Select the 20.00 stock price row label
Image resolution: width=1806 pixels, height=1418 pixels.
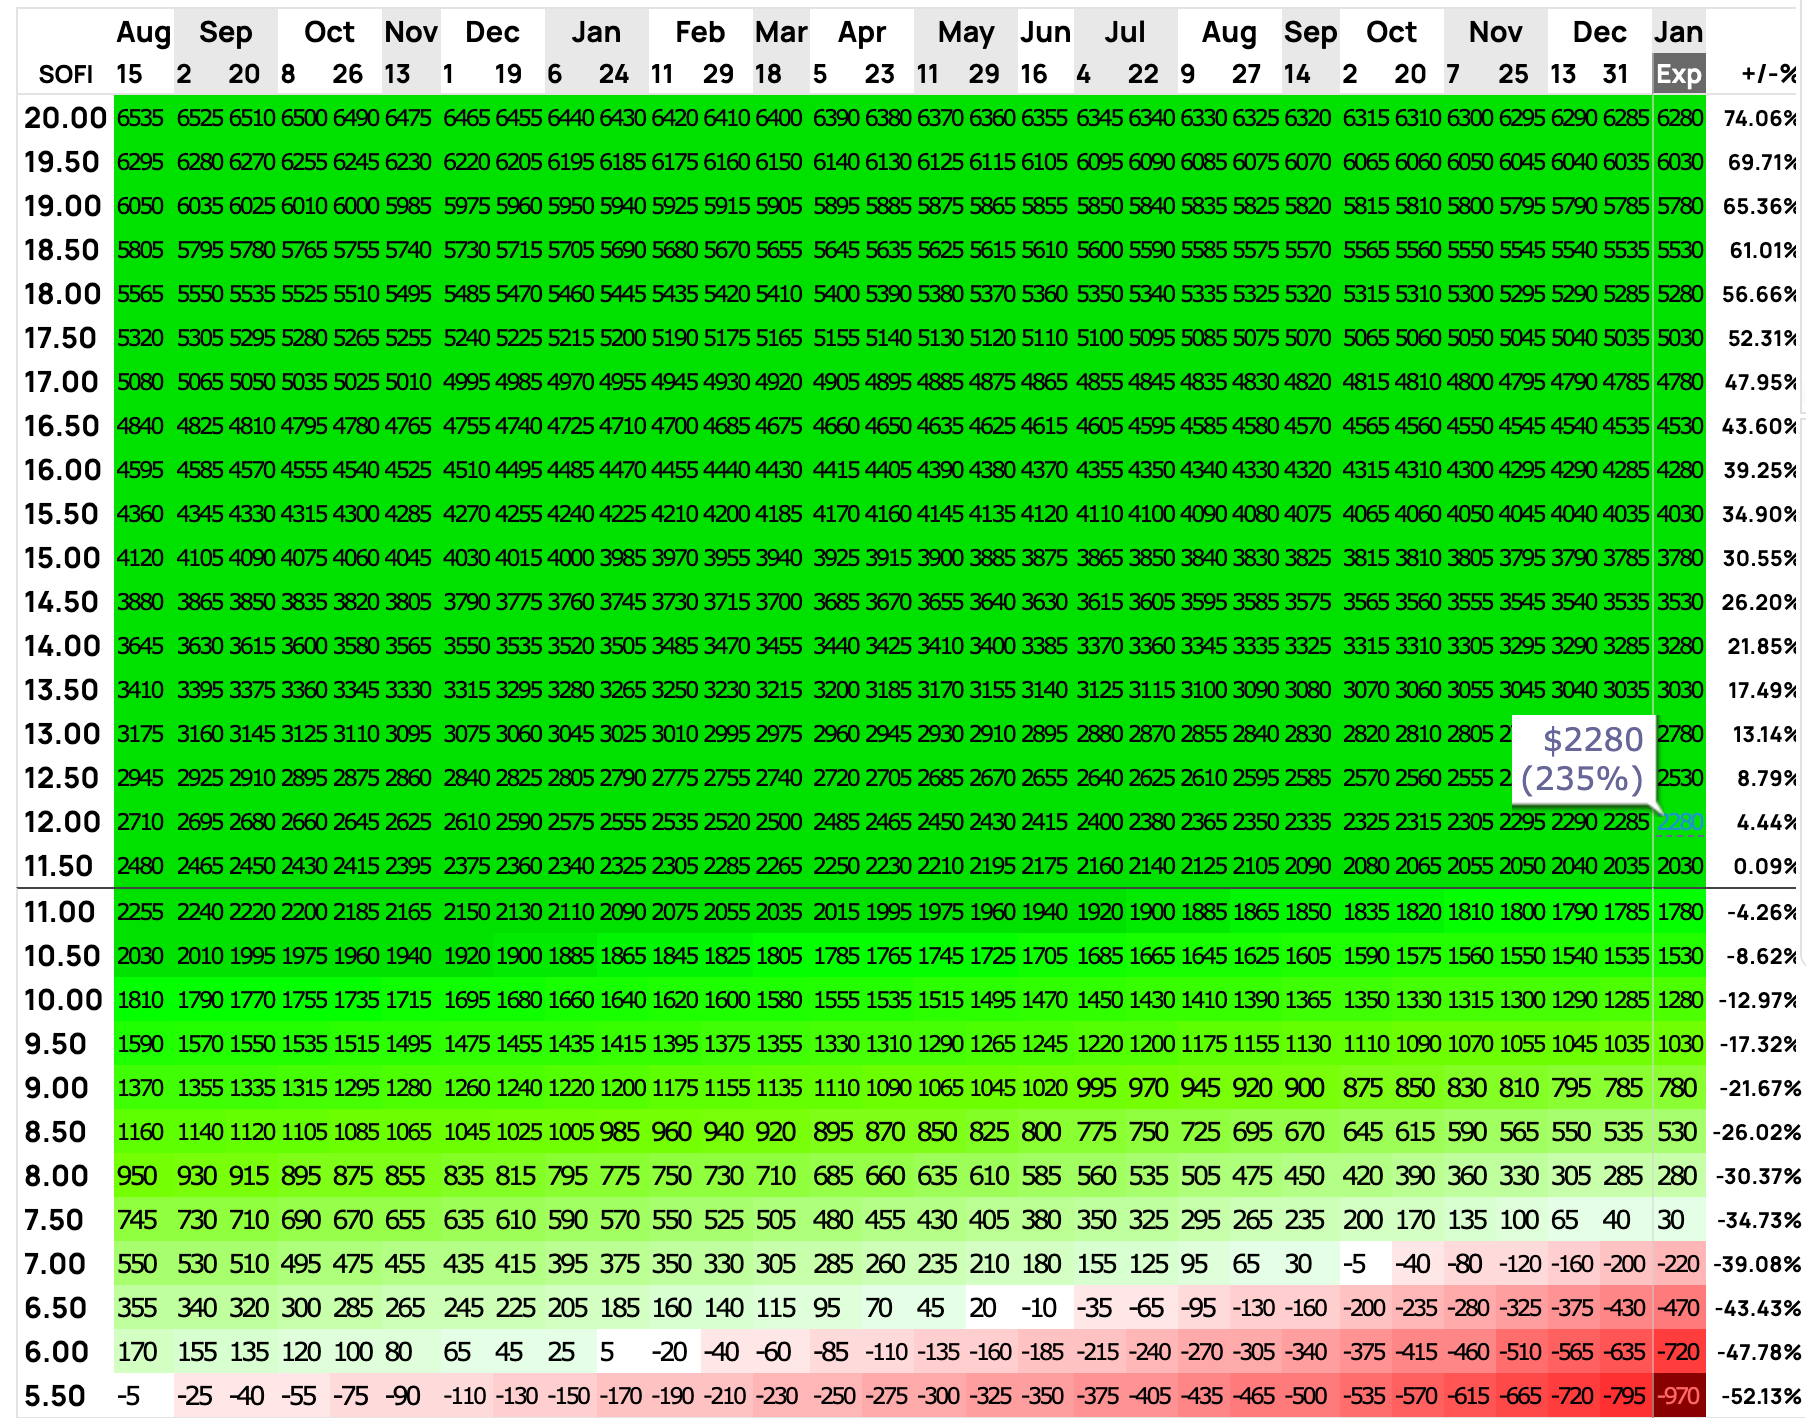(65, 118)
